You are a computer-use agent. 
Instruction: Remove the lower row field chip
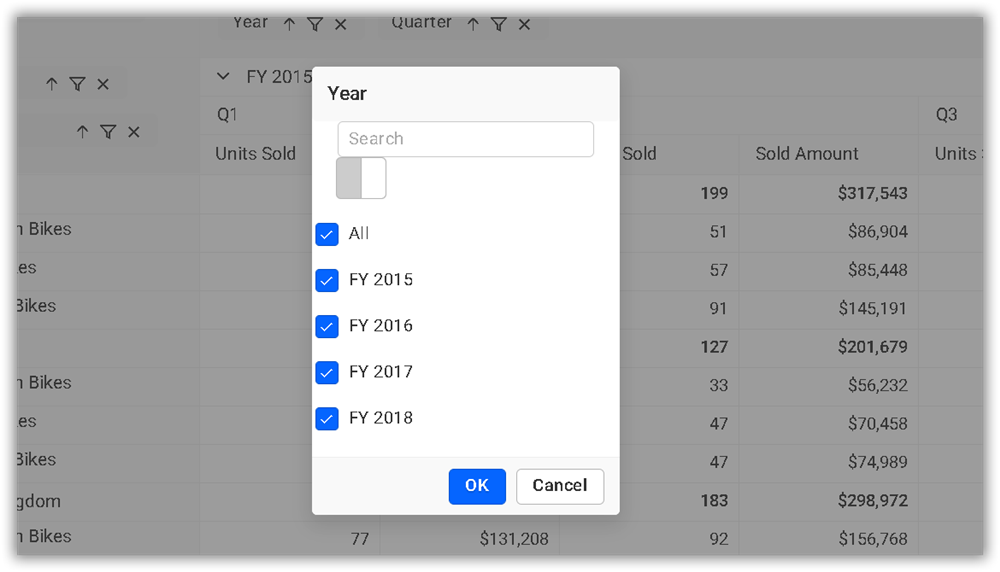[x=134, y=132]
